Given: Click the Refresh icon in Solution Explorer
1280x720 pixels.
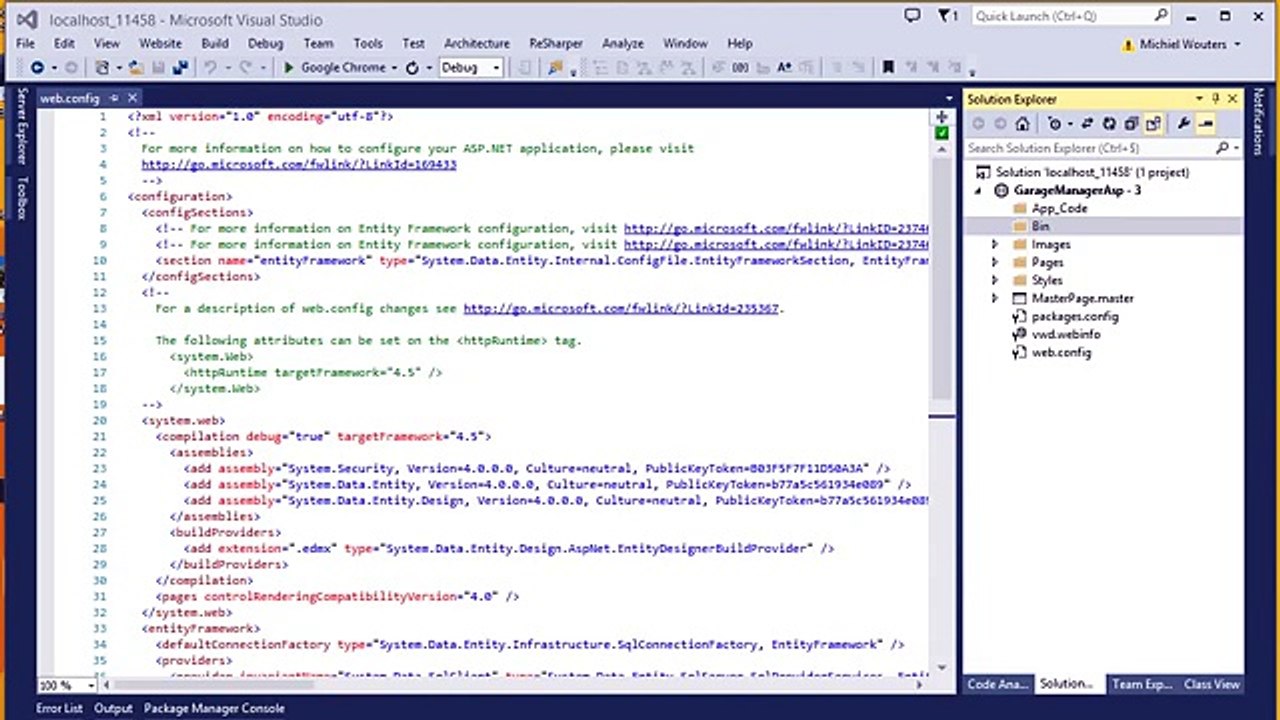Looking at the screenshot, I should click(x=1109, y=124).
